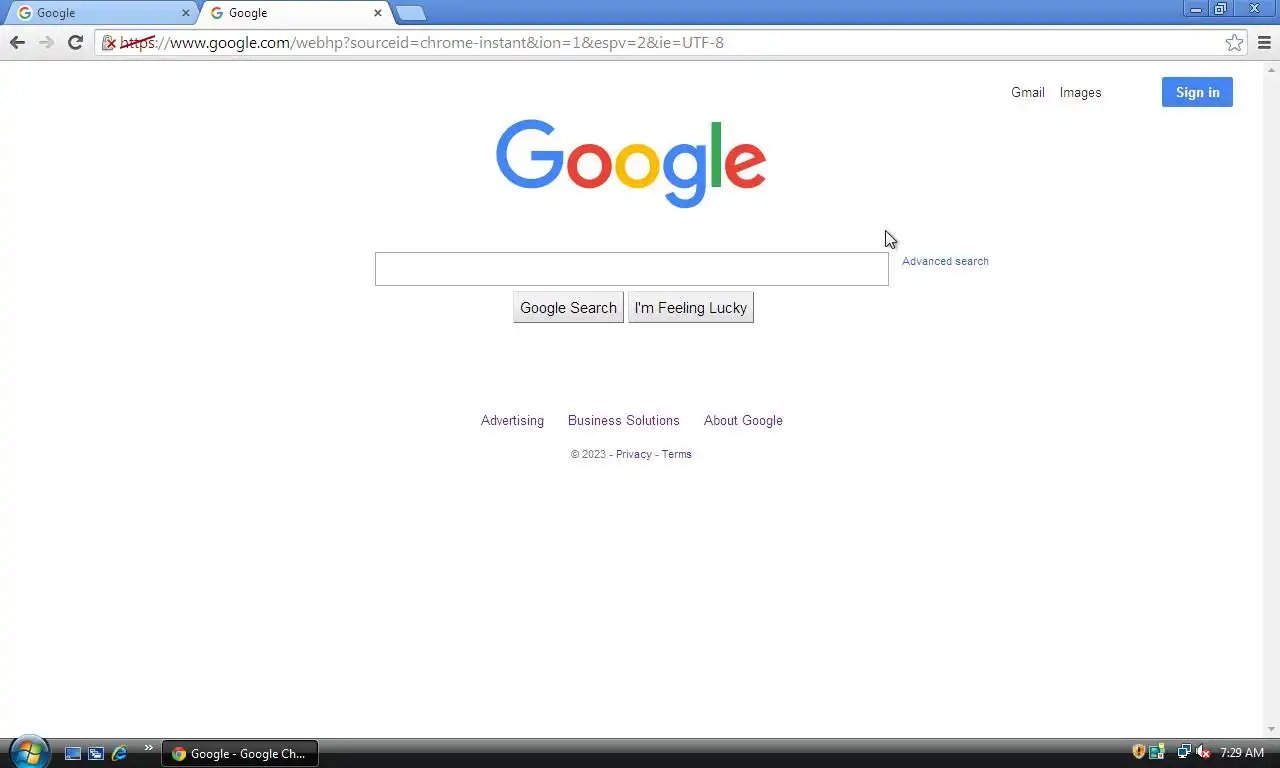This screenshot has height=768, width=1280.
Task: Open Gmail link
Action: click(1027, 92)
